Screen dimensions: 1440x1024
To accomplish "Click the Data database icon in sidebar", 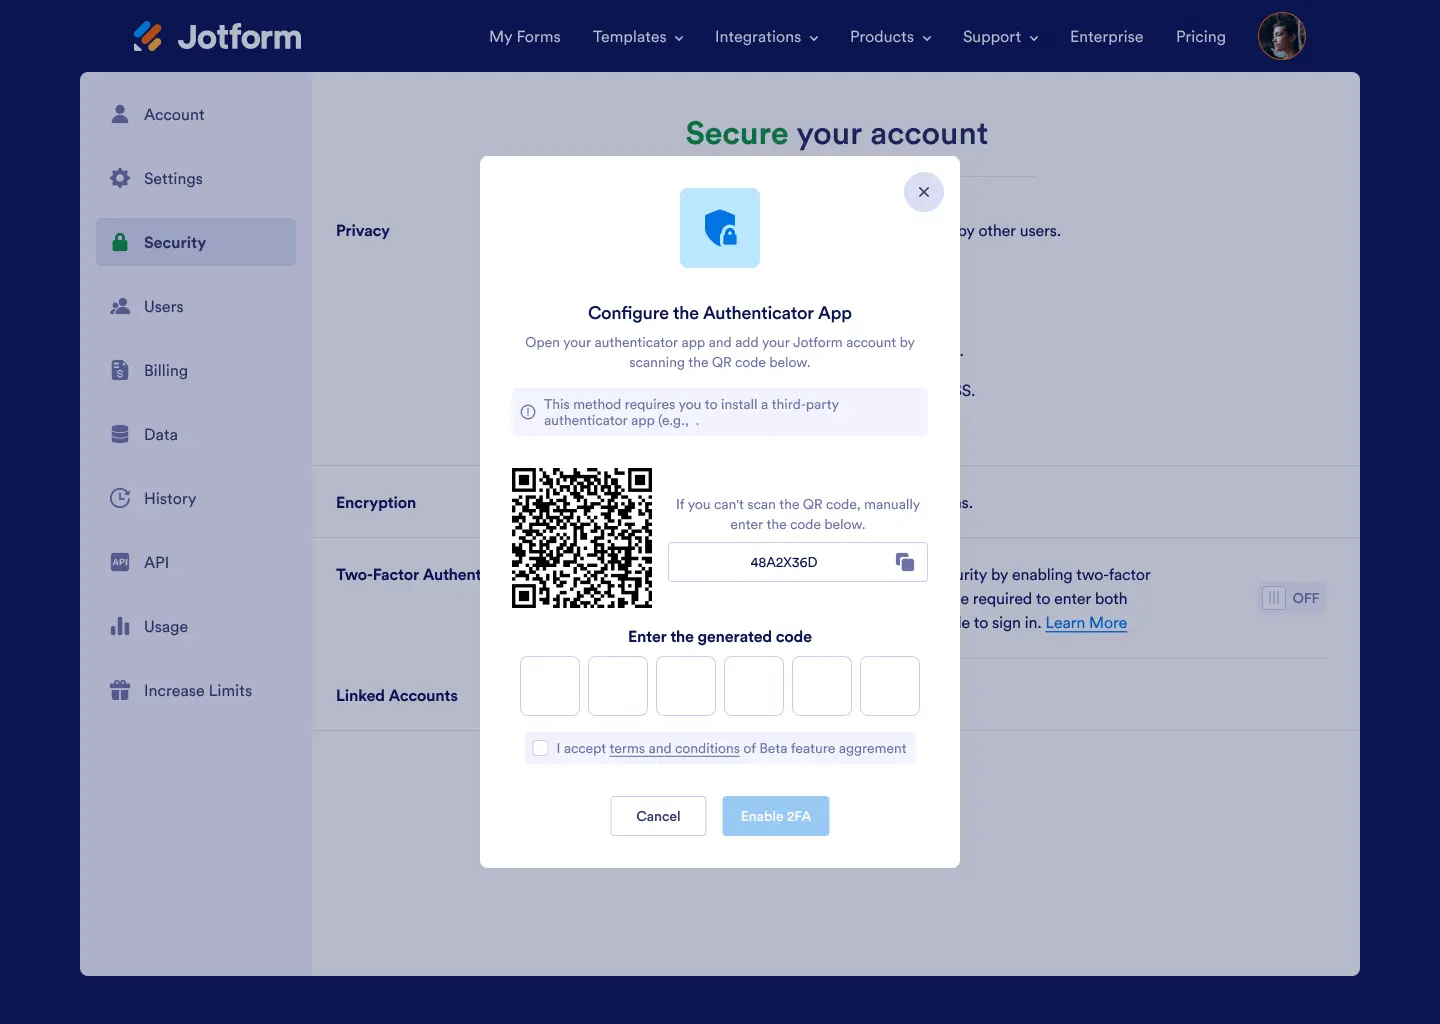I will 120,434.
